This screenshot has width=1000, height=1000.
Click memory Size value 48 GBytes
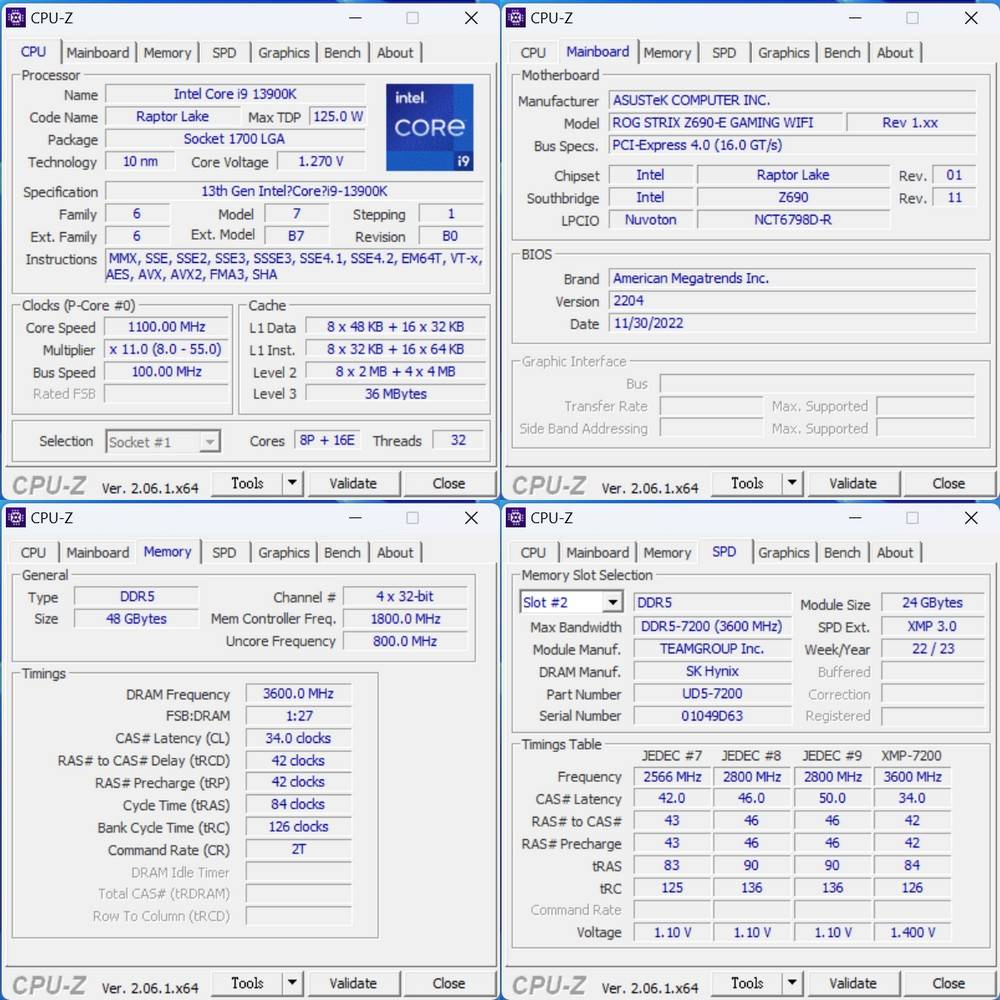[x=136, y=619]
